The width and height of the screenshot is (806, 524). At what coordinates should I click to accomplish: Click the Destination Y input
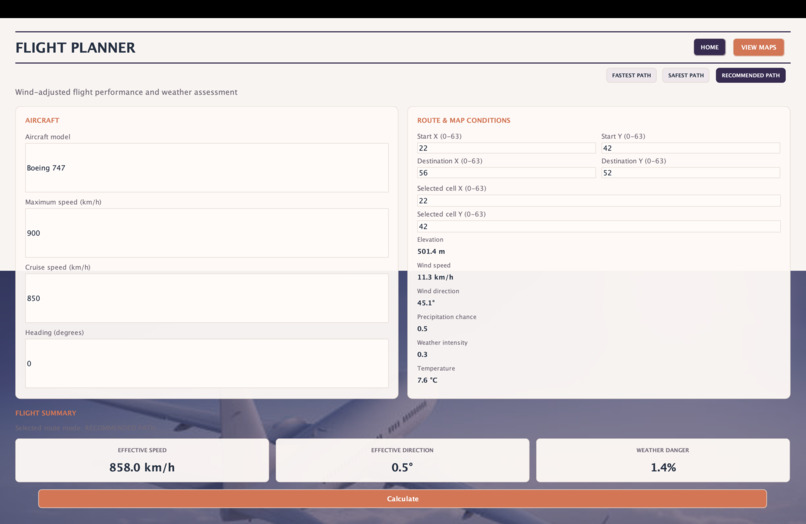[690, 173]
